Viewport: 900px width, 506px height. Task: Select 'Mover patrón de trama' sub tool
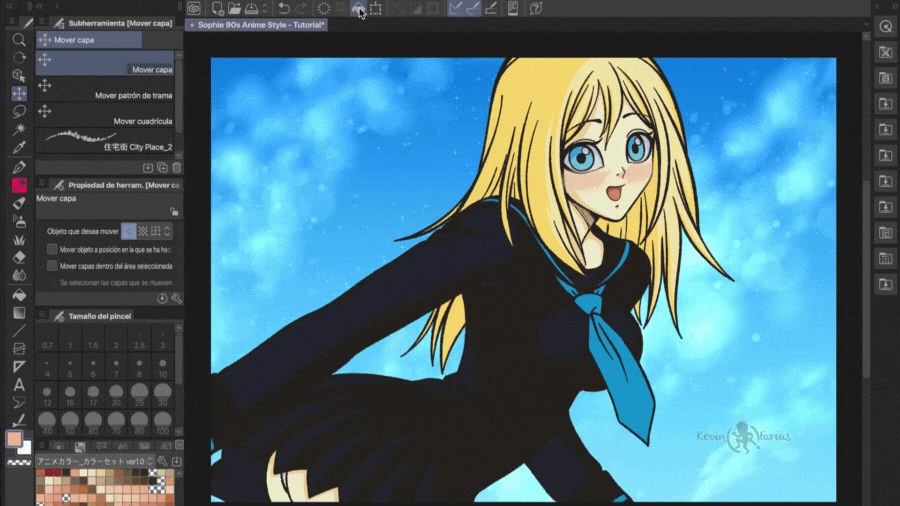click(105, 89)
